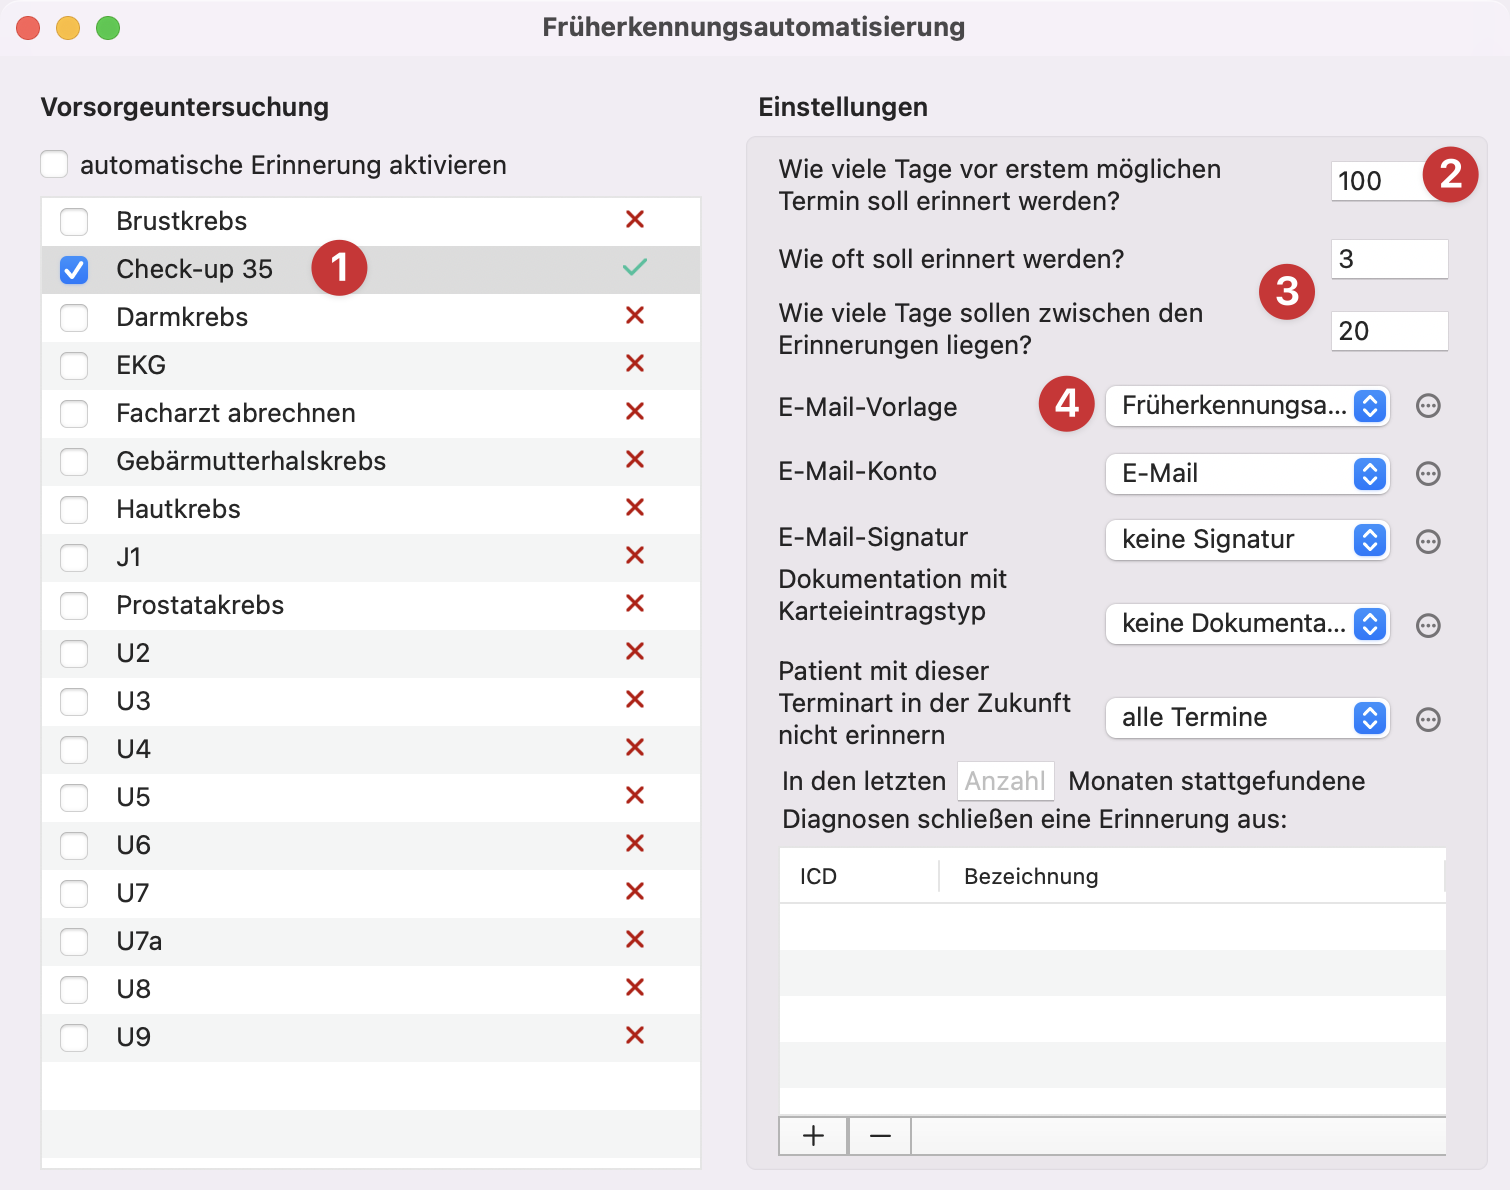The height and width of the screenshot is (1190, 1510).
Task: Tick the Darmkrebs checkbox
Action: (74, 317)
